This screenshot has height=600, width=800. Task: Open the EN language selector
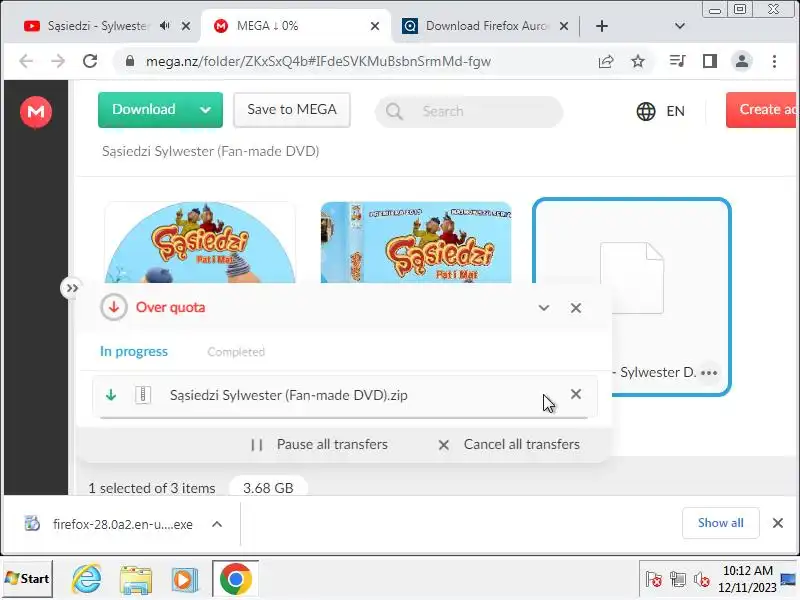pos(661,111)
